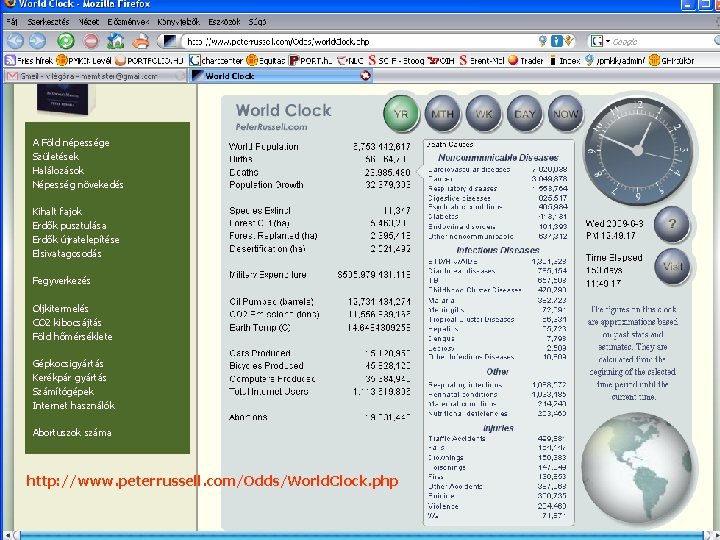This screenshot has height=540, width=720.
Task: Open the Nézet menu
Action: [x=89, y=22]
